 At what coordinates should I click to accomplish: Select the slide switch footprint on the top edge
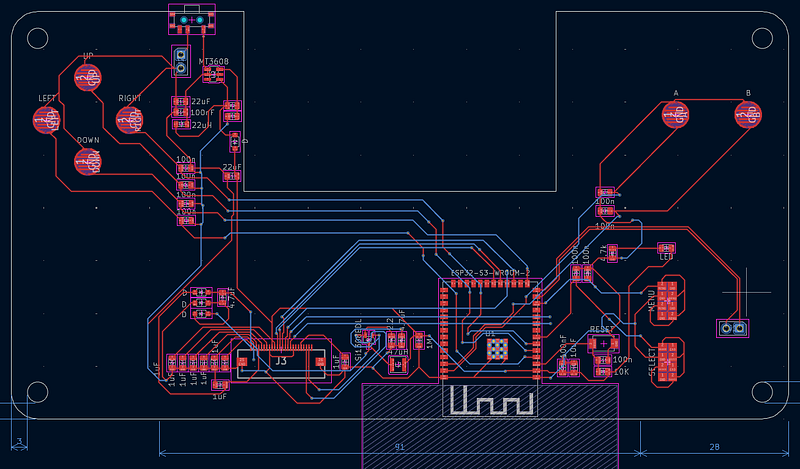point(192,19)
